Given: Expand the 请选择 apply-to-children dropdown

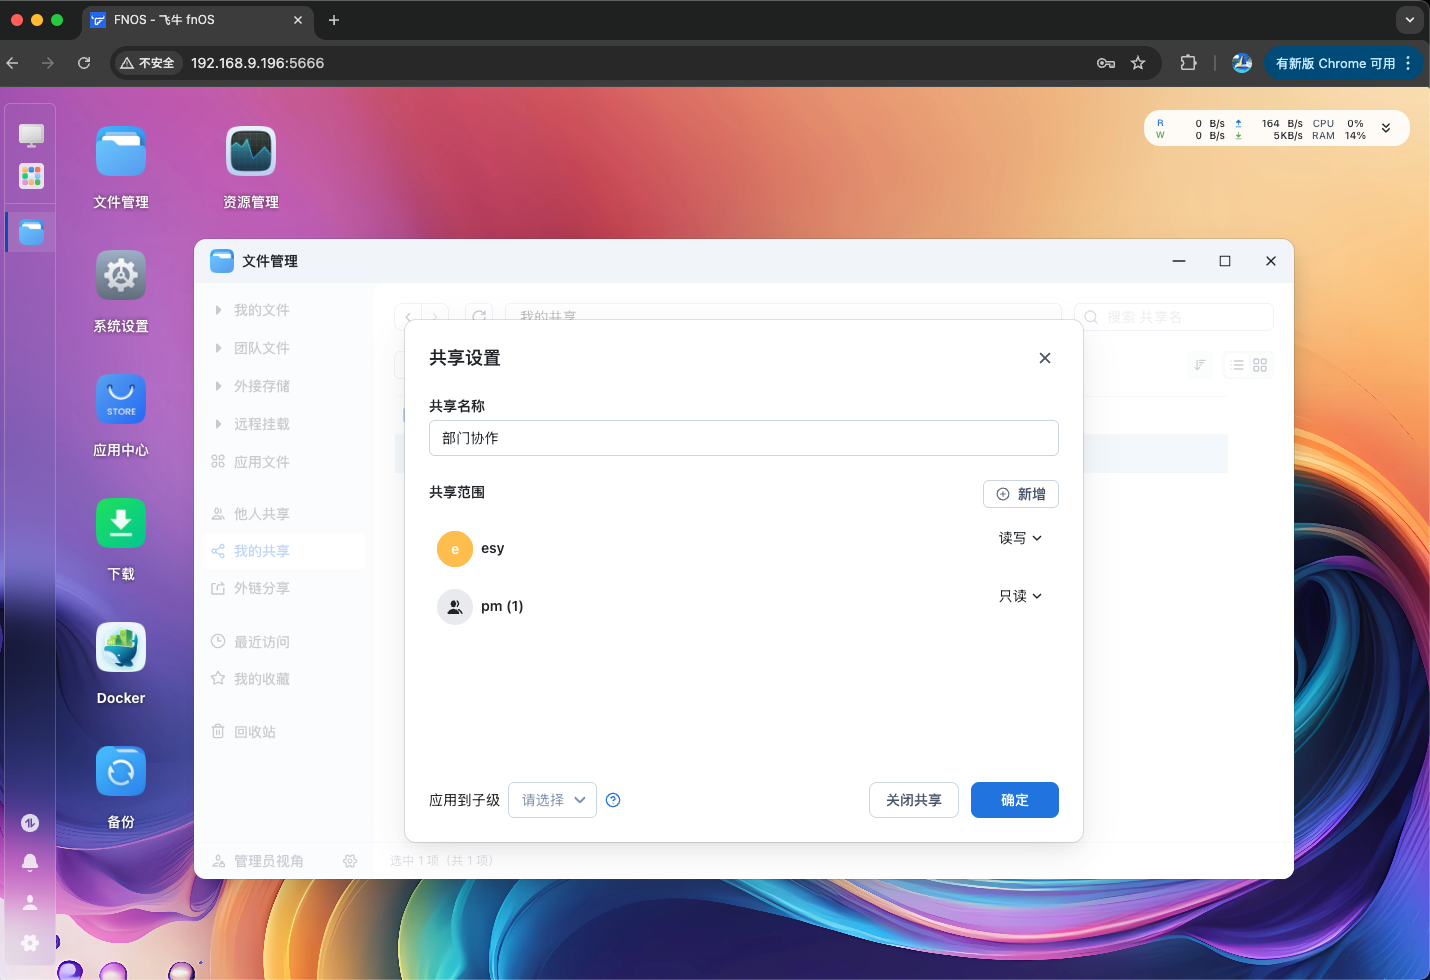Looking at the screenshot, I should (x=552, y=800).
